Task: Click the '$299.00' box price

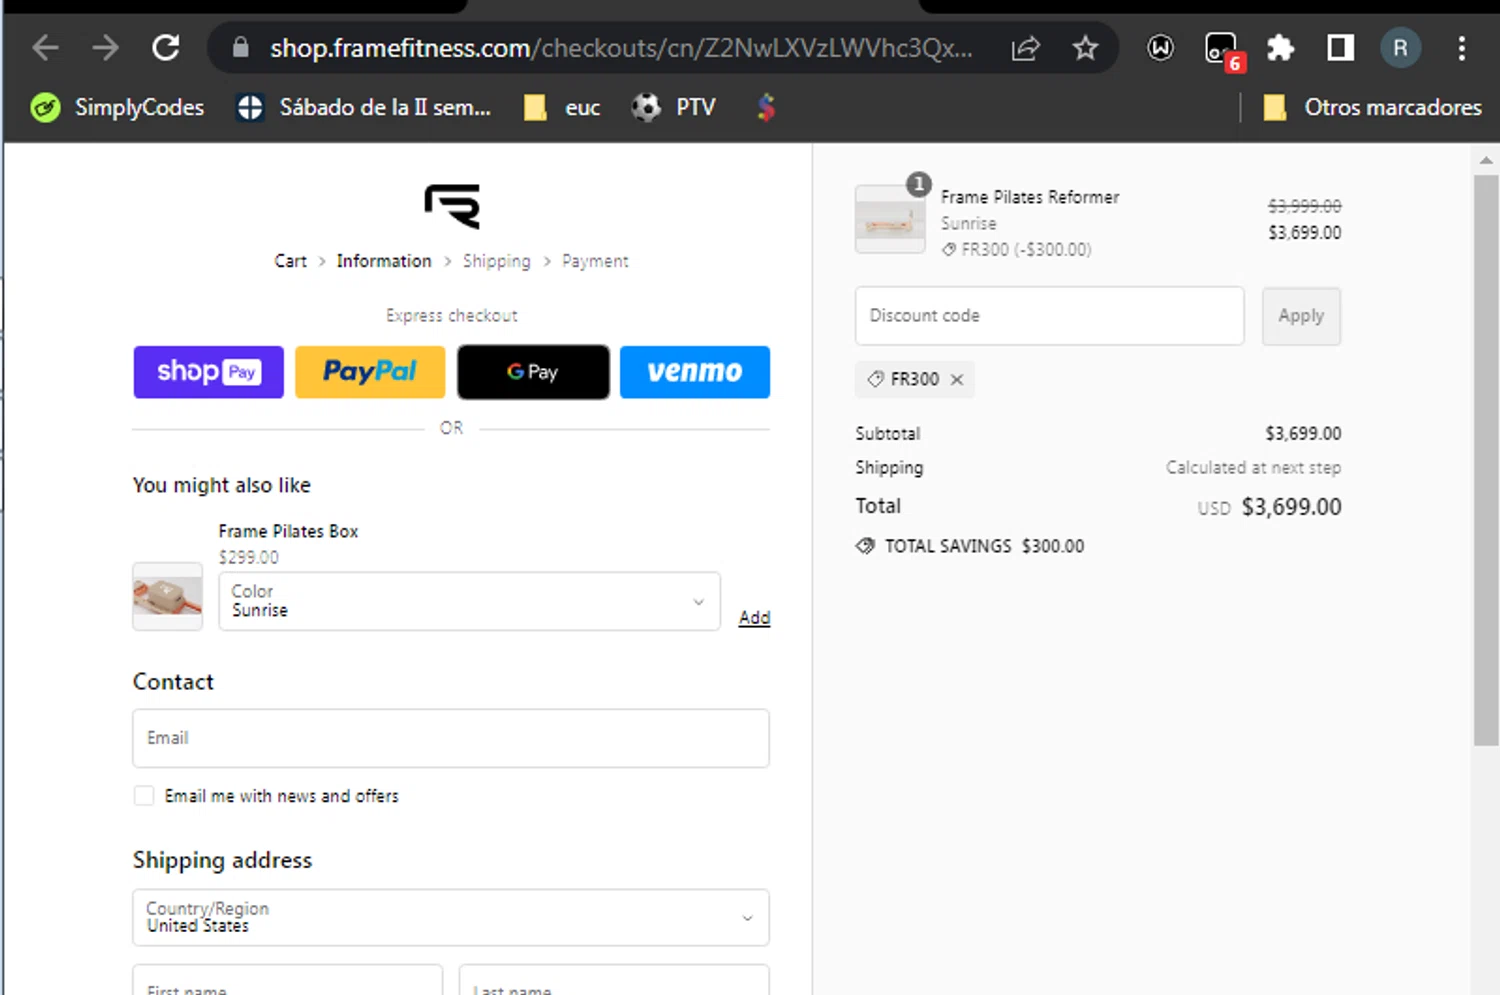Action: [x=249, y=557]
